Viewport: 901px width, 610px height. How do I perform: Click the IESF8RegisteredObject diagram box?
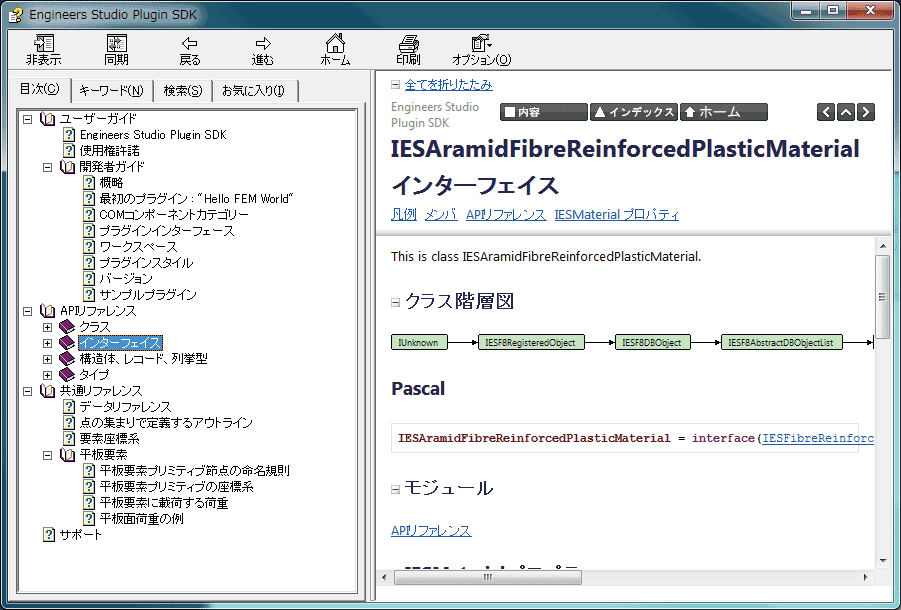pos(531,342)
